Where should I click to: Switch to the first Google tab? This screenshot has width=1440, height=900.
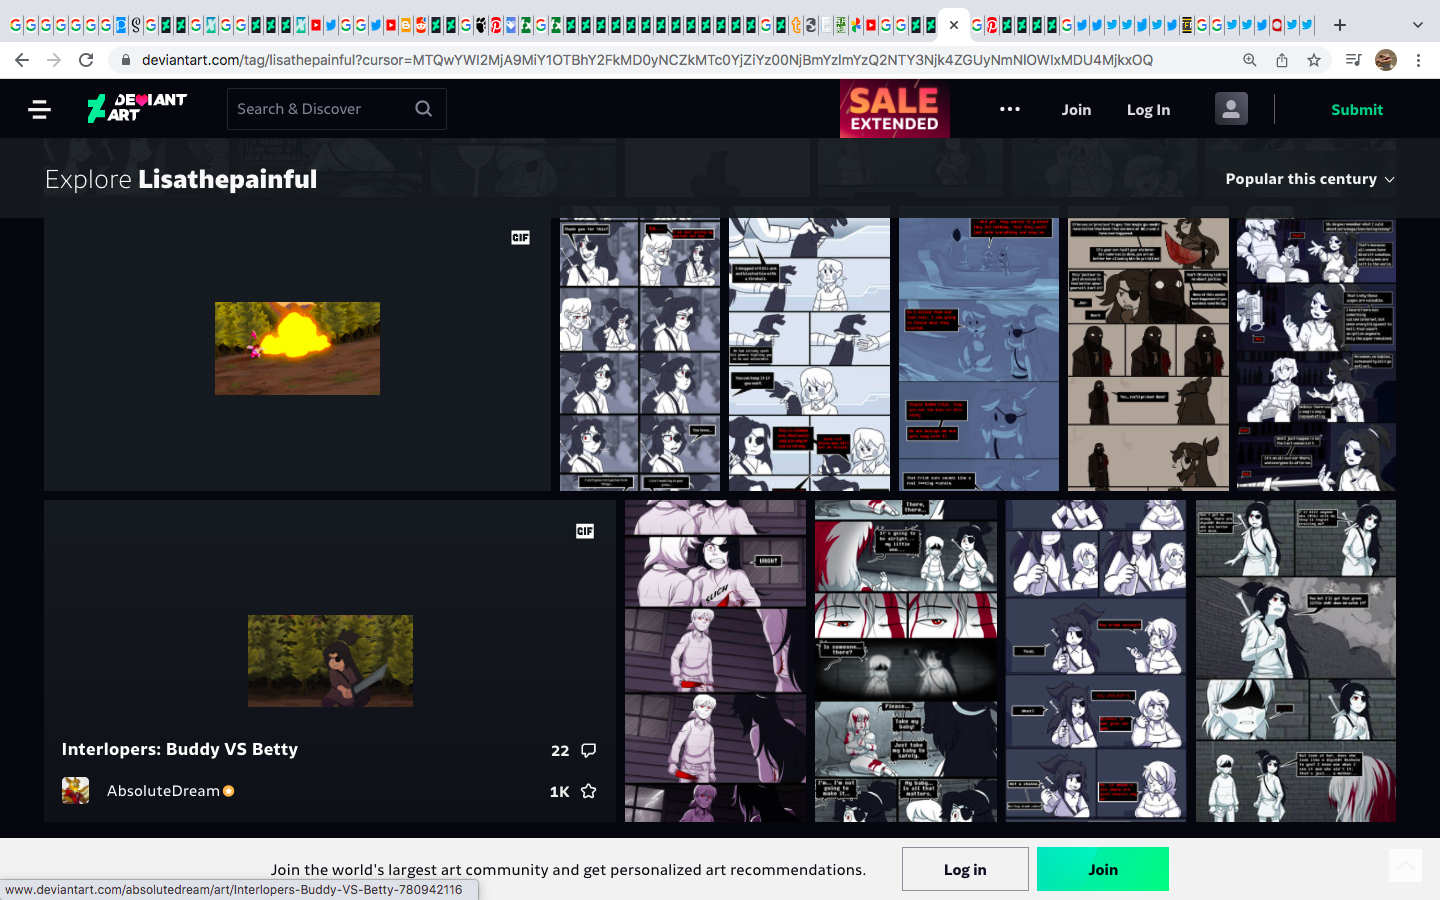pyautogui.click(x=16, y=25)
